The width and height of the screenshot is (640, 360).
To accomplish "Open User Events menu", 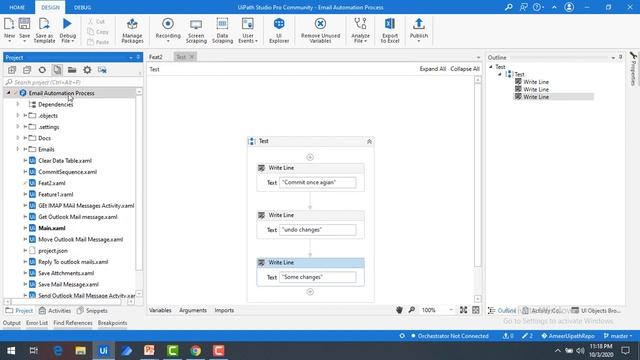I will click(248, 30).
